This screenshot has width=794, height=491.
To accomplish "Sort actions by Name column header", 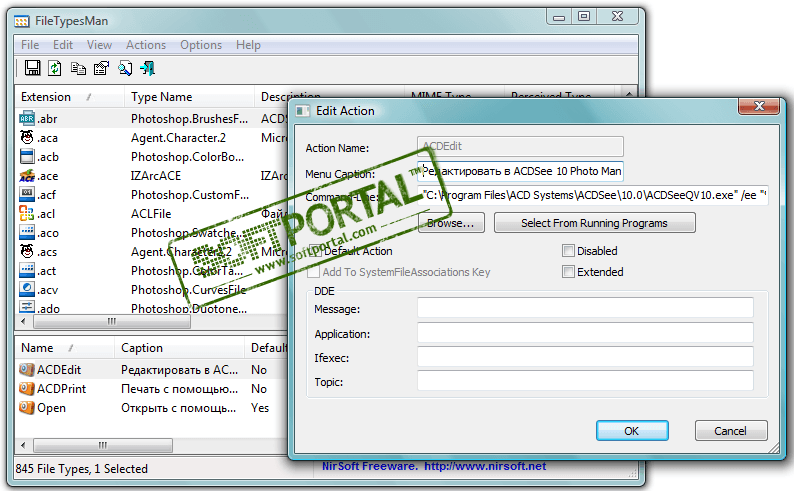I will (x=64, y=348).
